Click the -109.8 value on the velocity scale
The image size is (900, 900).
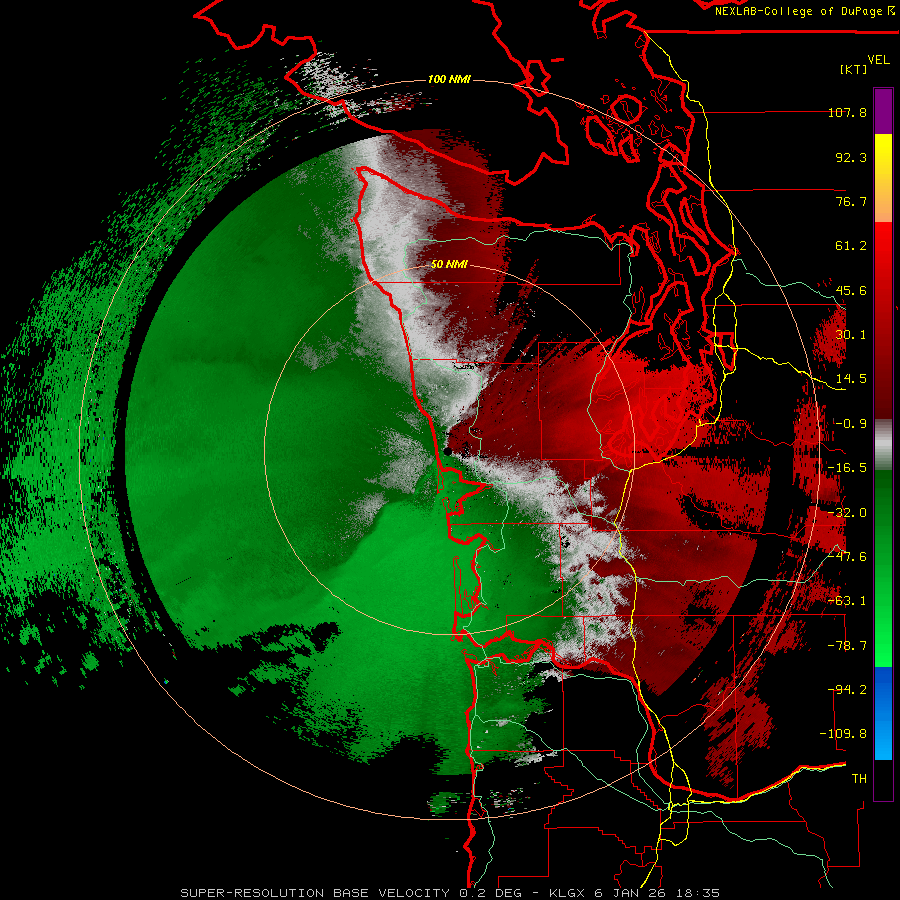(x=843, y=734)
